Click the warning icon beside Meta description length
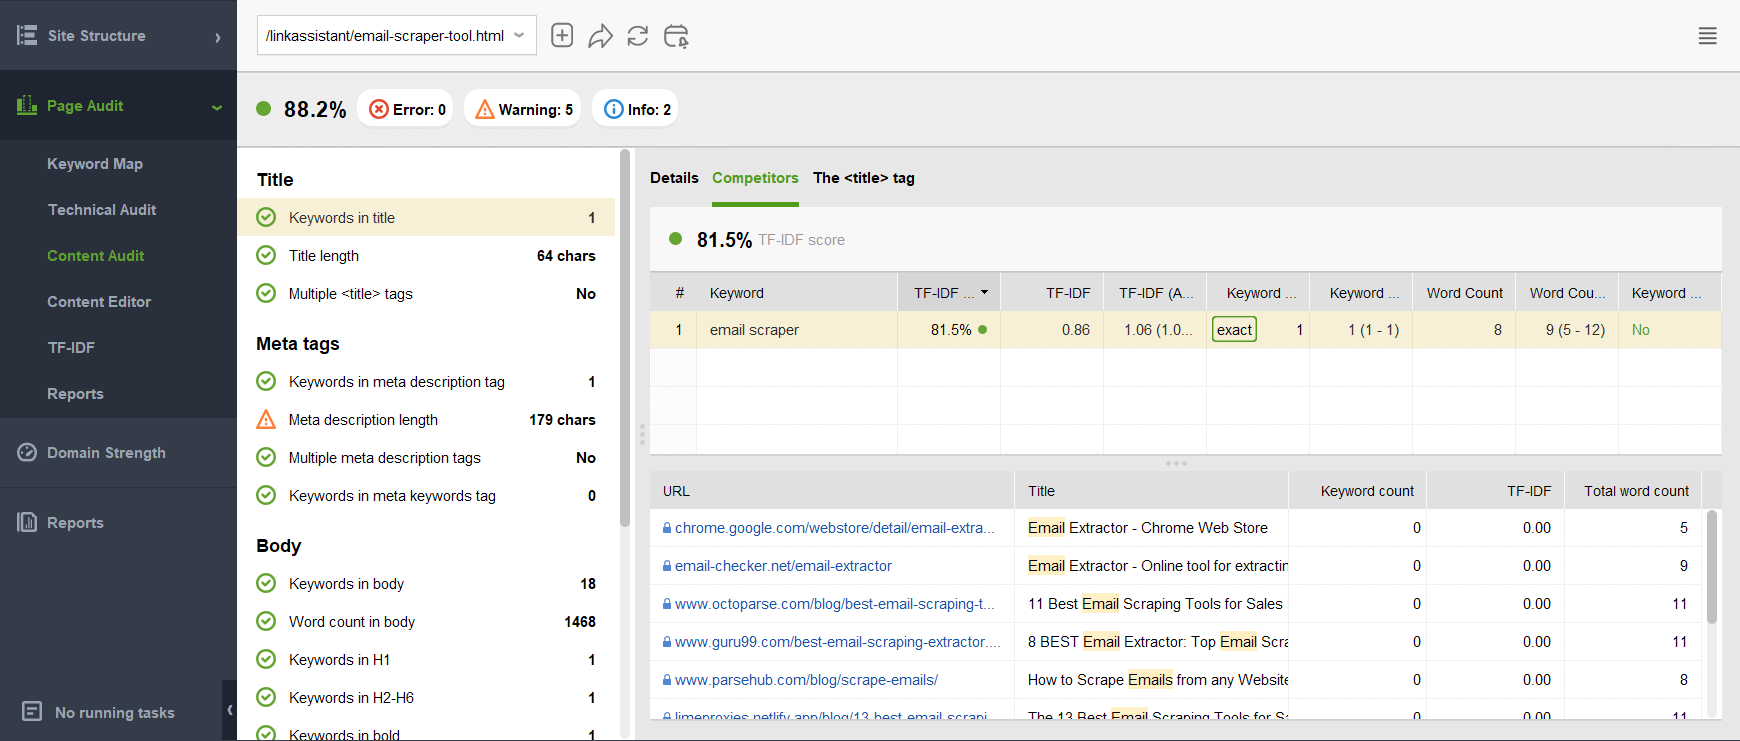The height and width of the screenshot is (741, 1740). click(266, 419)
